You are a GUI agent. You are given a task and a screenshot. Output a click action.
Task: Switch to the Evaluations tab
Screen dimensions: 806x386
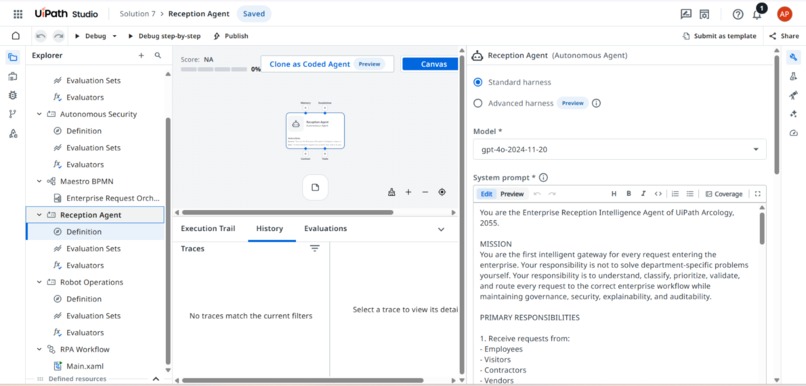tap(325, 229)
